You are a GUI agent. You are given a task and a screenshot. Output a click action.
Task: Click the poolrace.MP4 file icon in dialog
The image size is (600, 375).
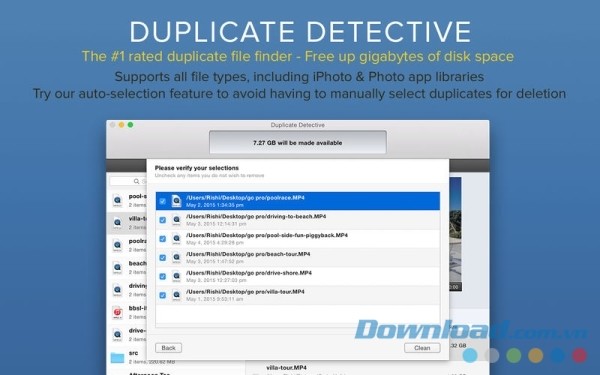pyautogui.click(x=176, y=201)
